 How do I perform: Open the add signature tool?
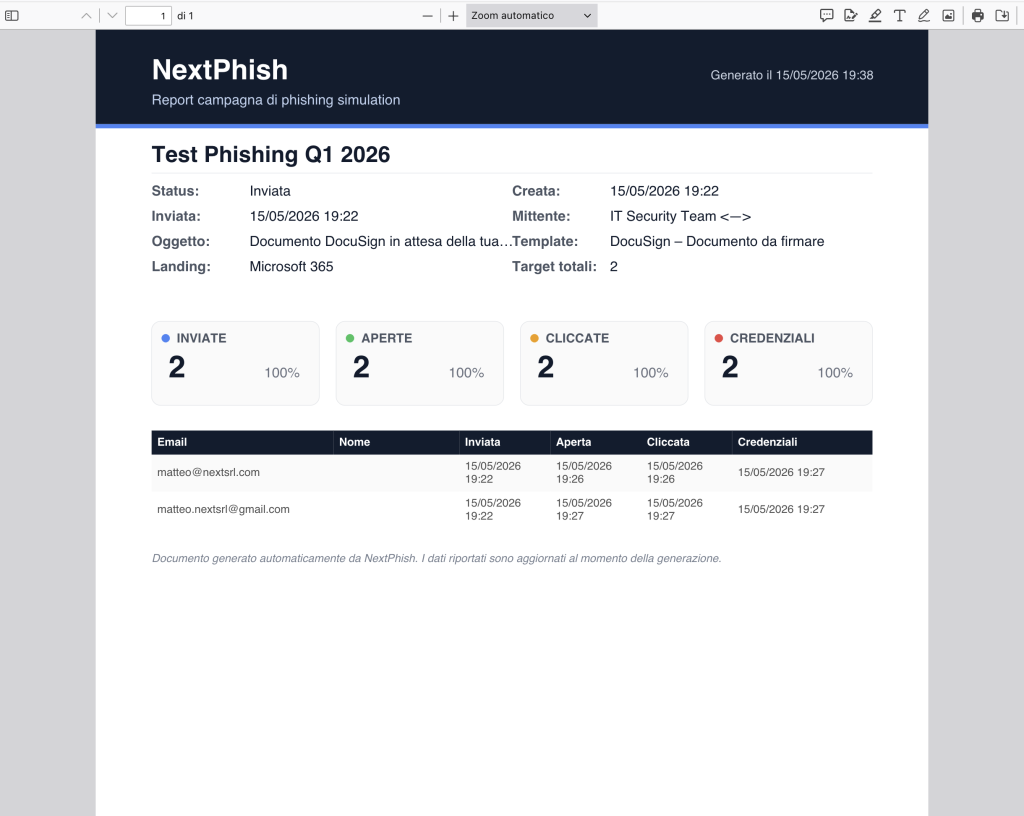click(x=850, y=16)
